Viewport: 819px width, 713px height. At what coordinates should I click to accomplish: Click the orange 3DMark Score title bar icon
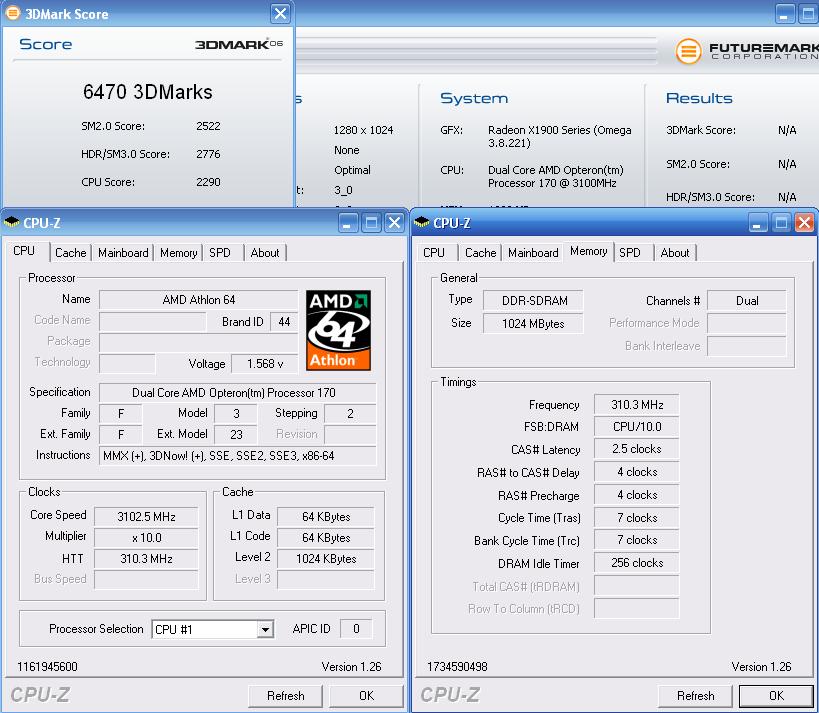coord(13,13)
